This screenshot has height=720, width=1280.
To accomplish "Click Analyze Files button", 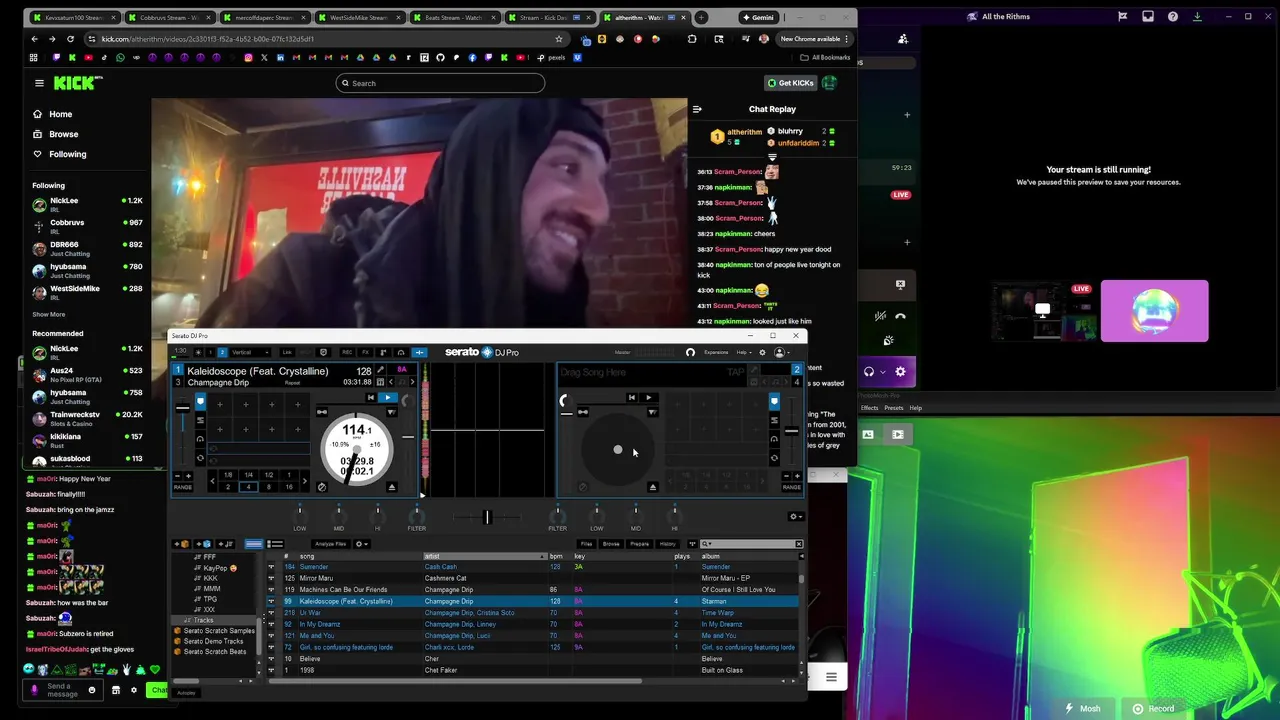I will pos(331,544).
